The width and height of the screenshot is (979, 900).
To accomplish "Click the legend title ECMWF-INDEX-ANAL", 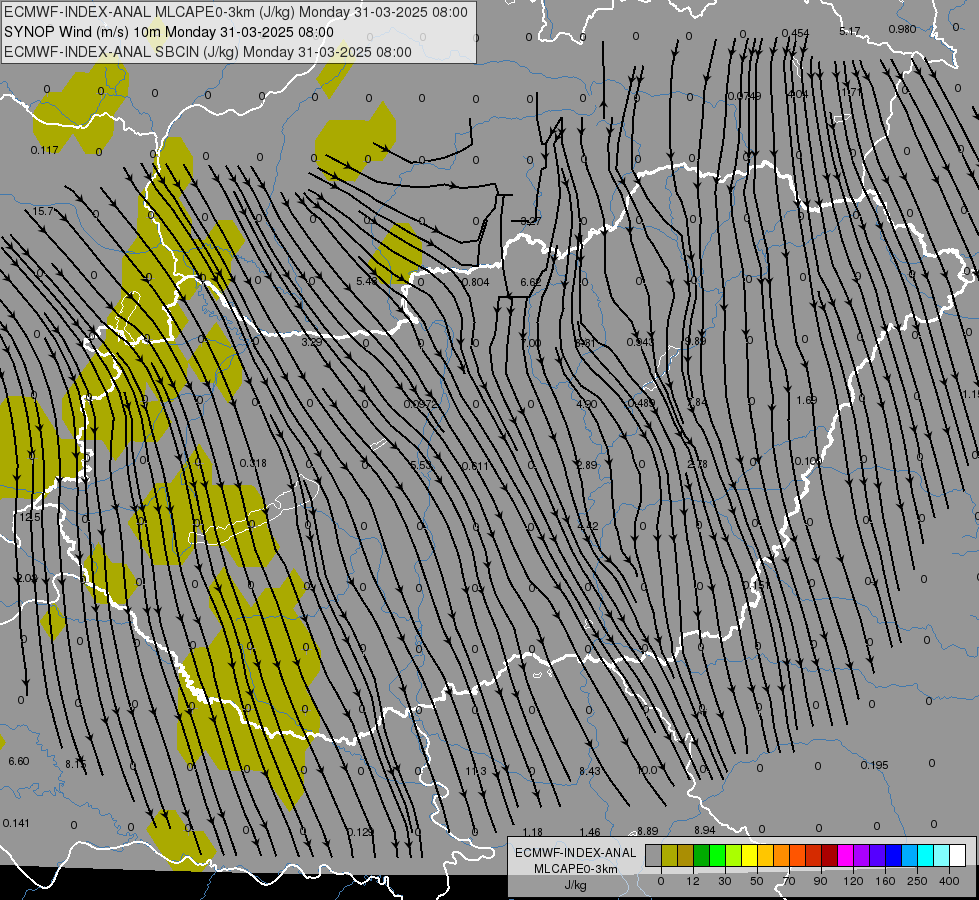I will tap(576, 853).
